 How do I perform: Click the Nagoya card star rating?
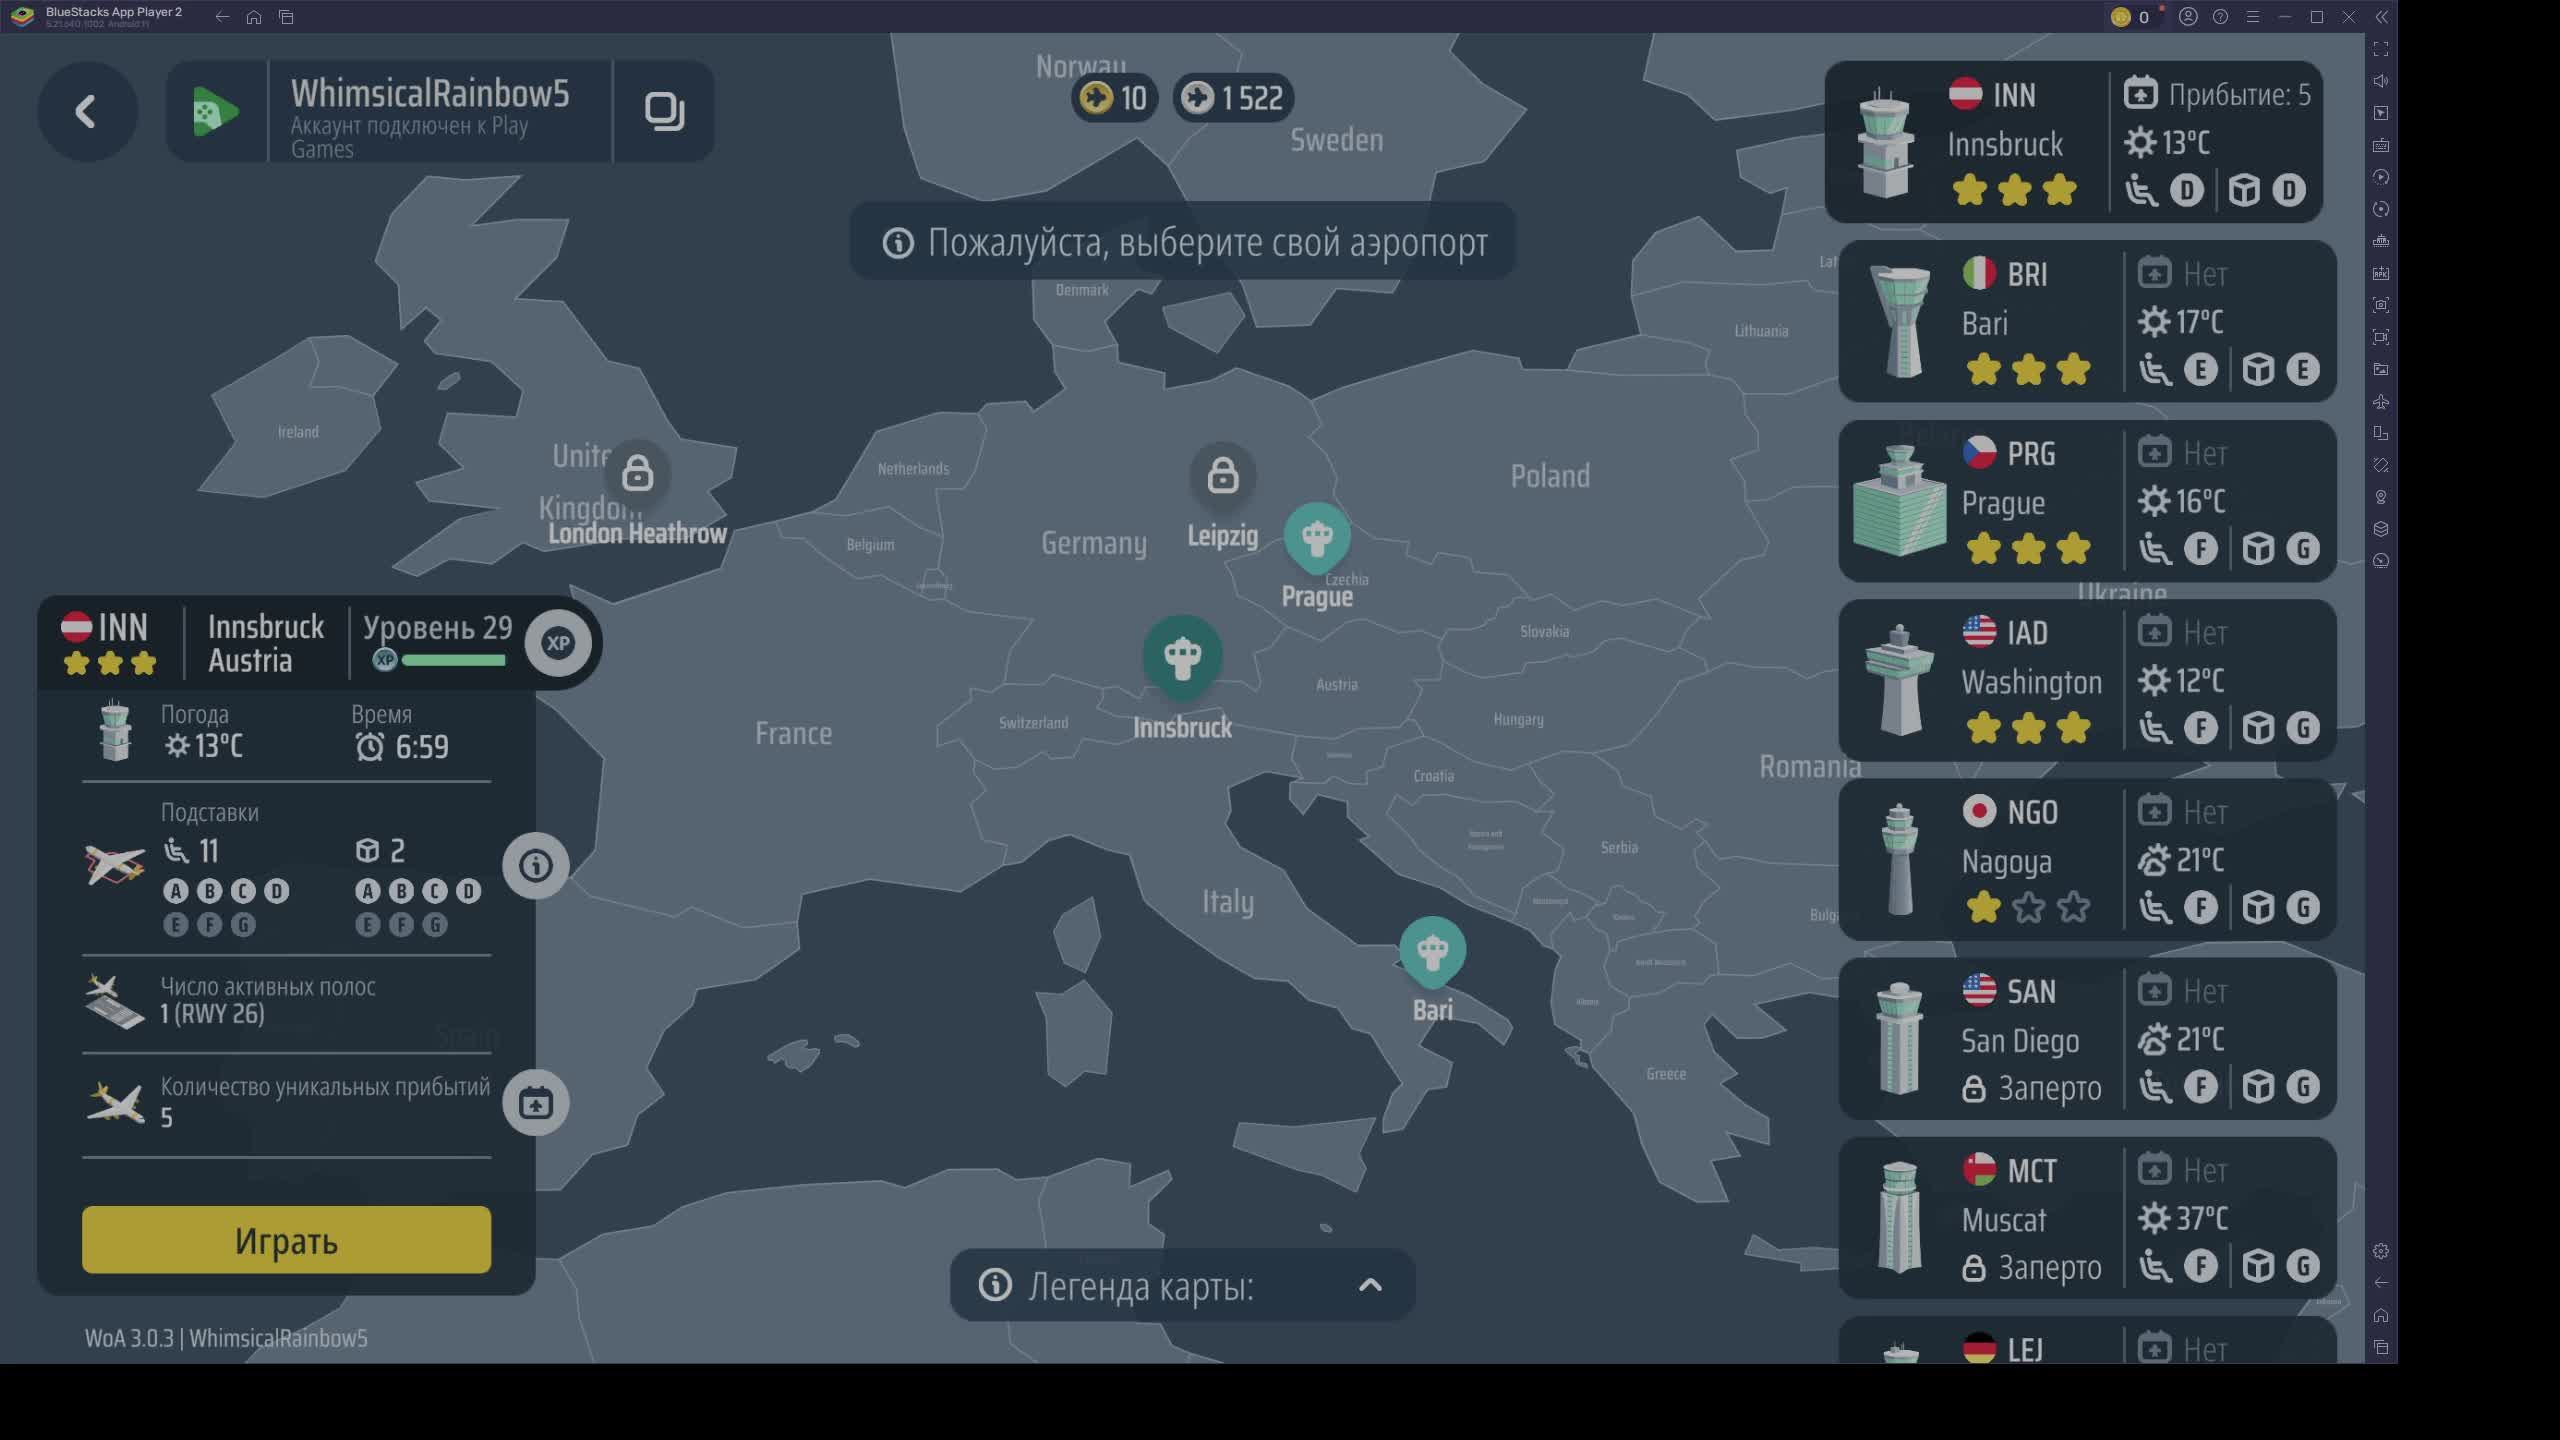click(x=2028, y=908)
